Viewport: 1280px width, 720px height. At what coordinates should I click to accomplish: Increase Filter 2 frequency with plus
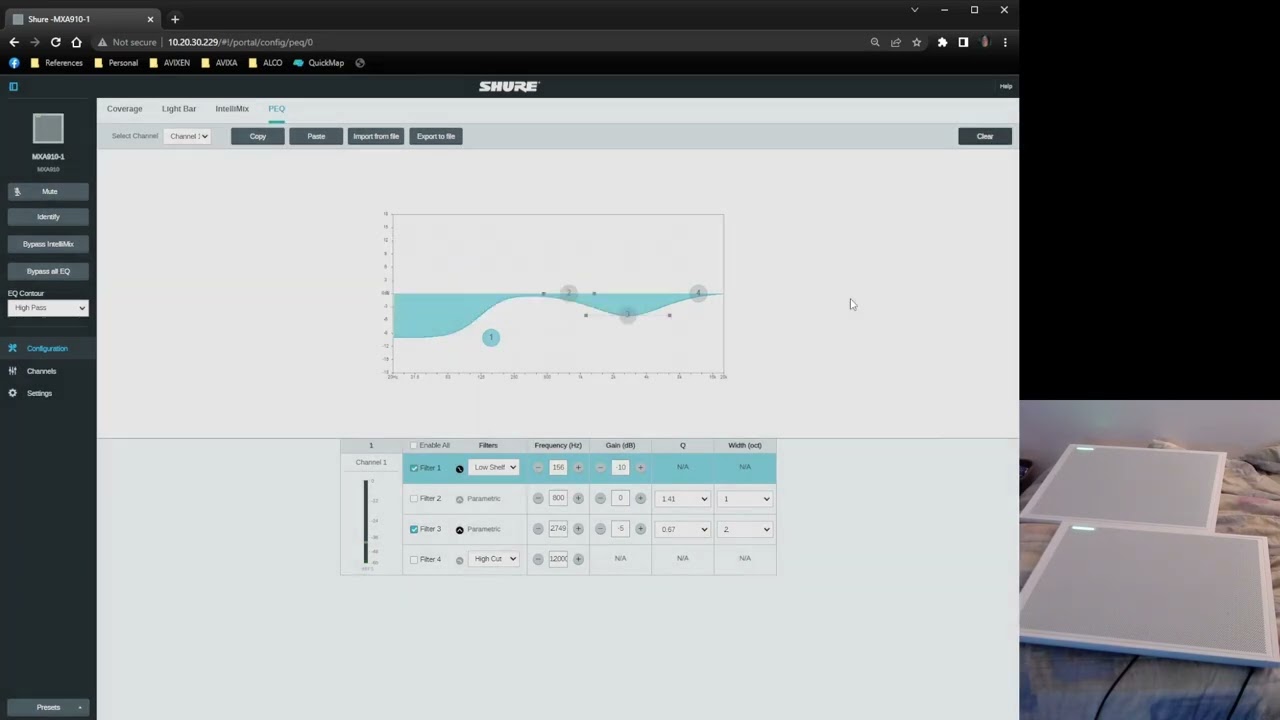coord(578,498)
